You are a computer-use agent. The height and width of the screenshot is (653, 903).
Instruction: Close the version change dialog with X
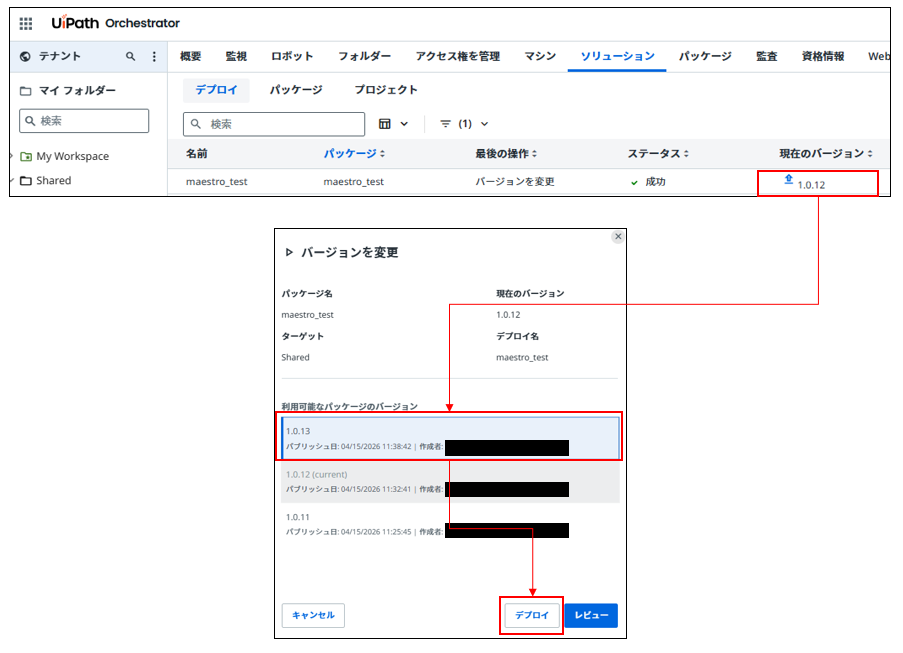click(618, 237)
